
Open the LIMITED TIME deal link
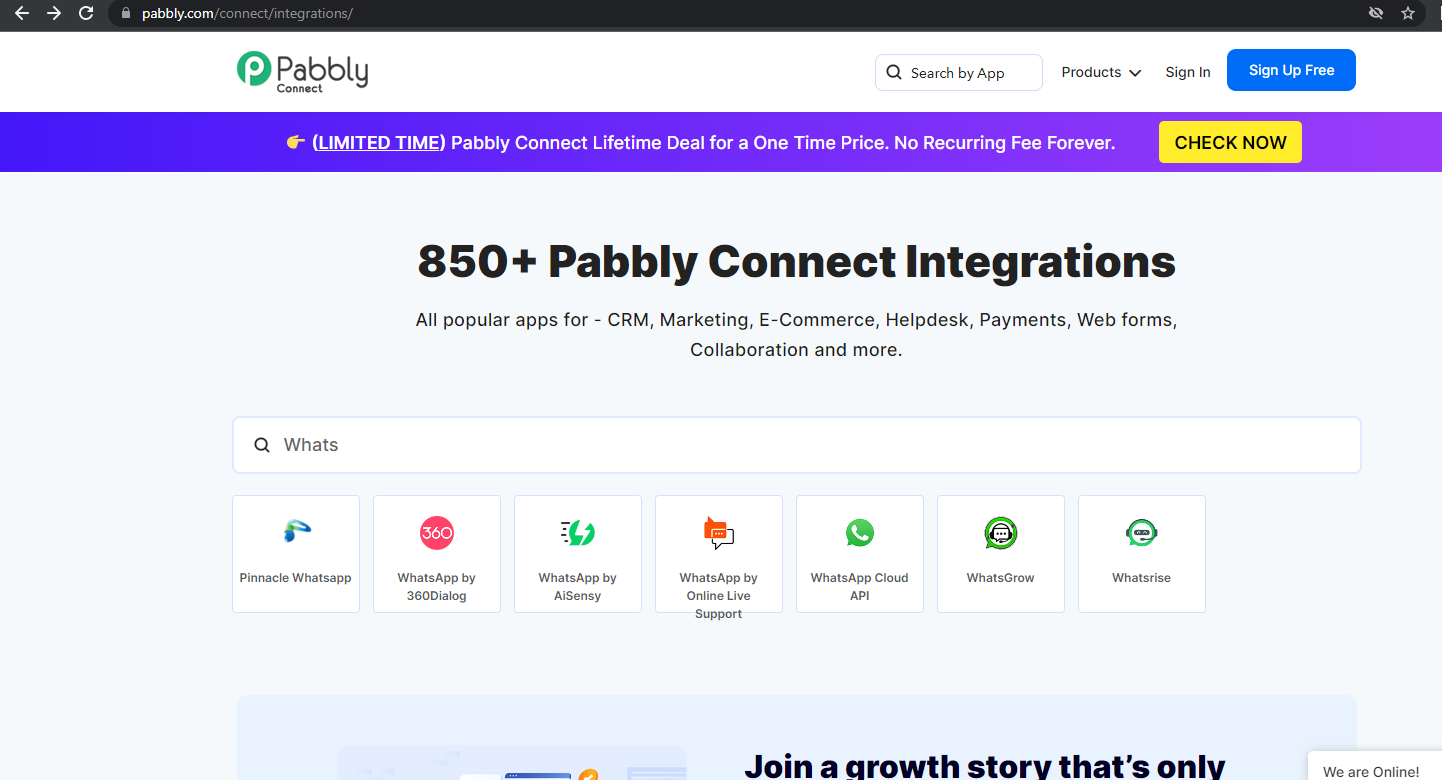point(379,143)
